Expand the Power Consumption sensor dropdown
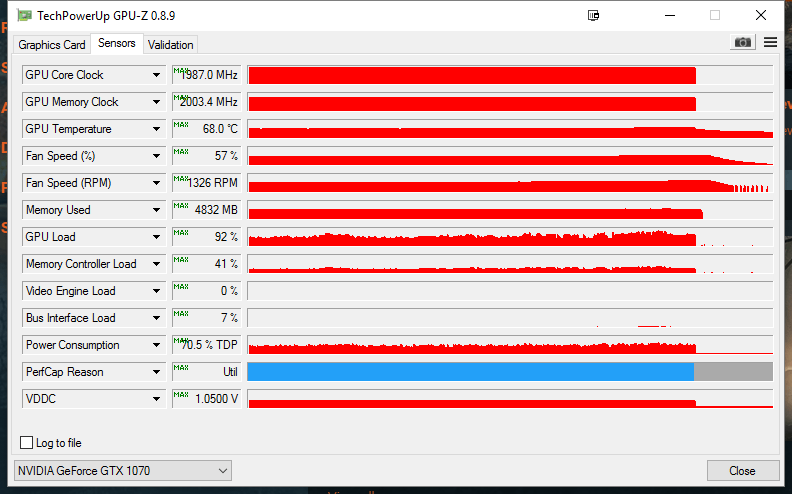The height and width of the screenshot is (494, 792). (156, 345)
